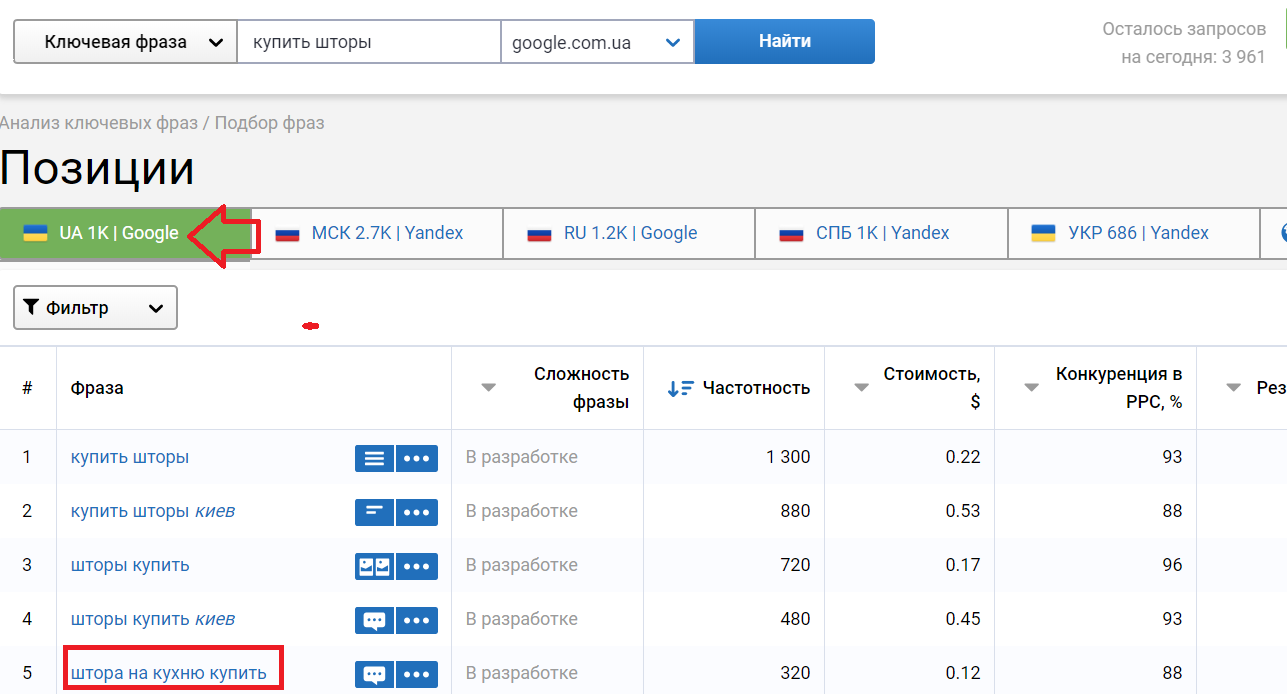The image size is (1287, 694).
Task: Open three-dots menu for 'штора на кухню купить'
Action: (x=417, y=674)
